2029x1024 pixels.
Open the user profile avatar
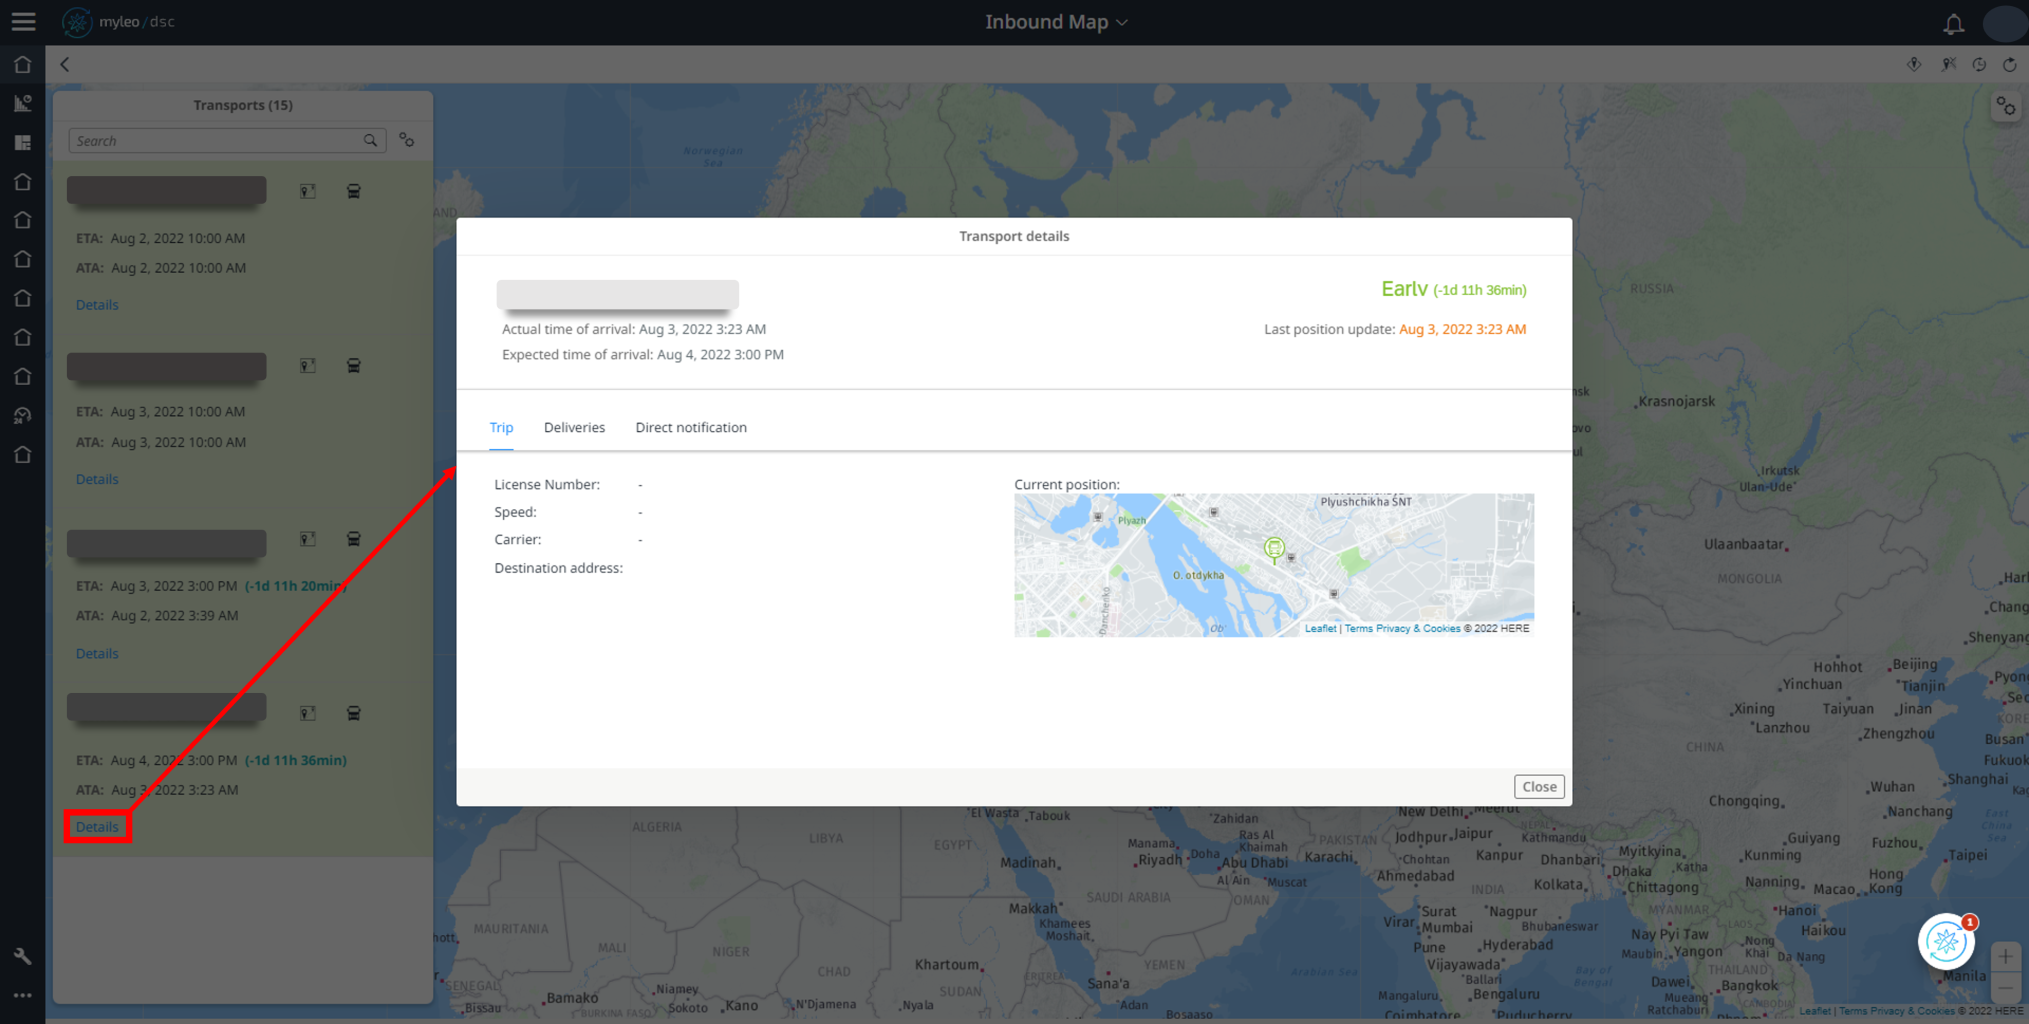2004,22
